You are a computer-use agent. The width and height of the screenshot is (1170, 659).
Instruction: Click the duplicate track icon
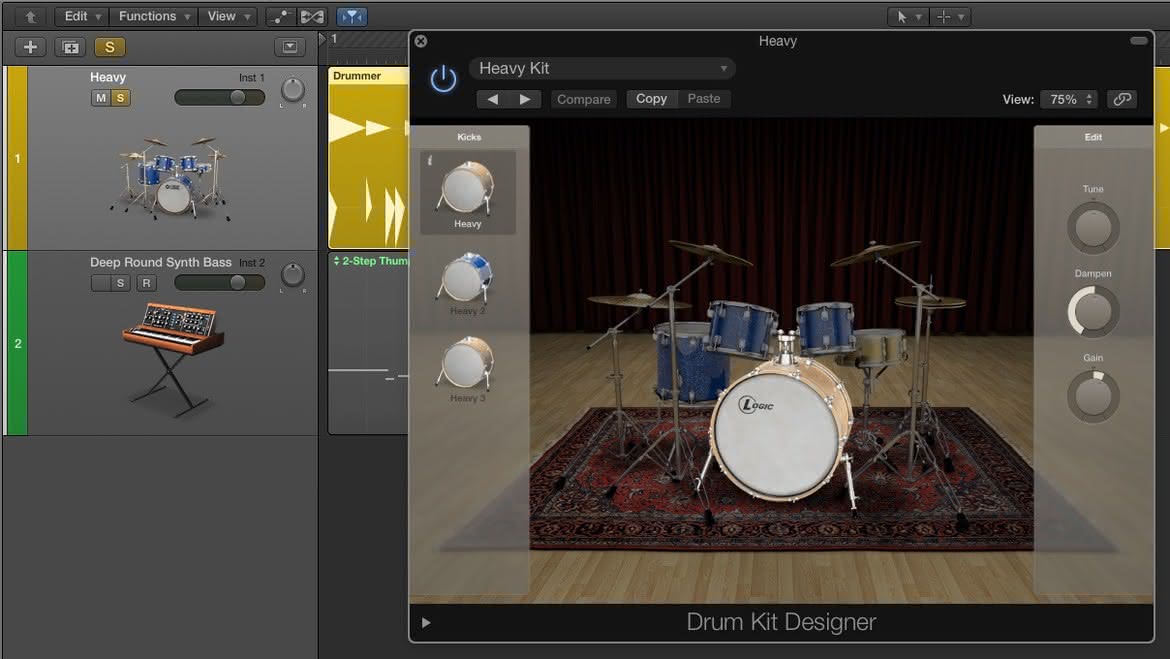pyautogui.click(x=70, y=47)
